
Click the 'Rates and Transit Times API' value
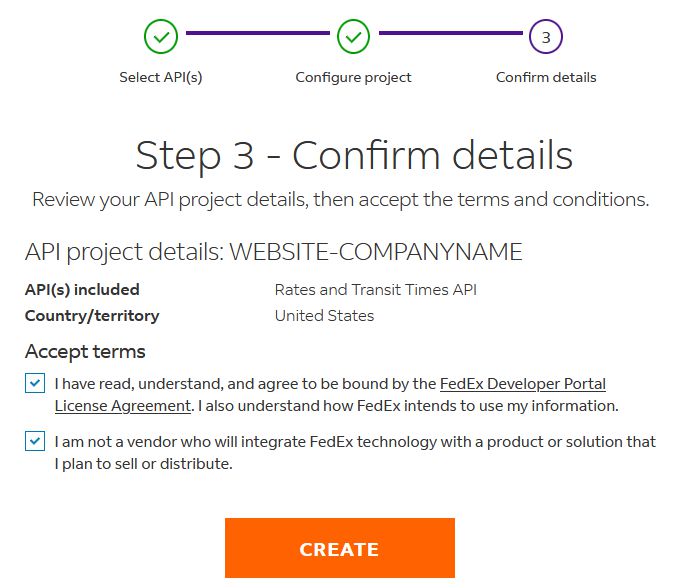tap(375, 290)
